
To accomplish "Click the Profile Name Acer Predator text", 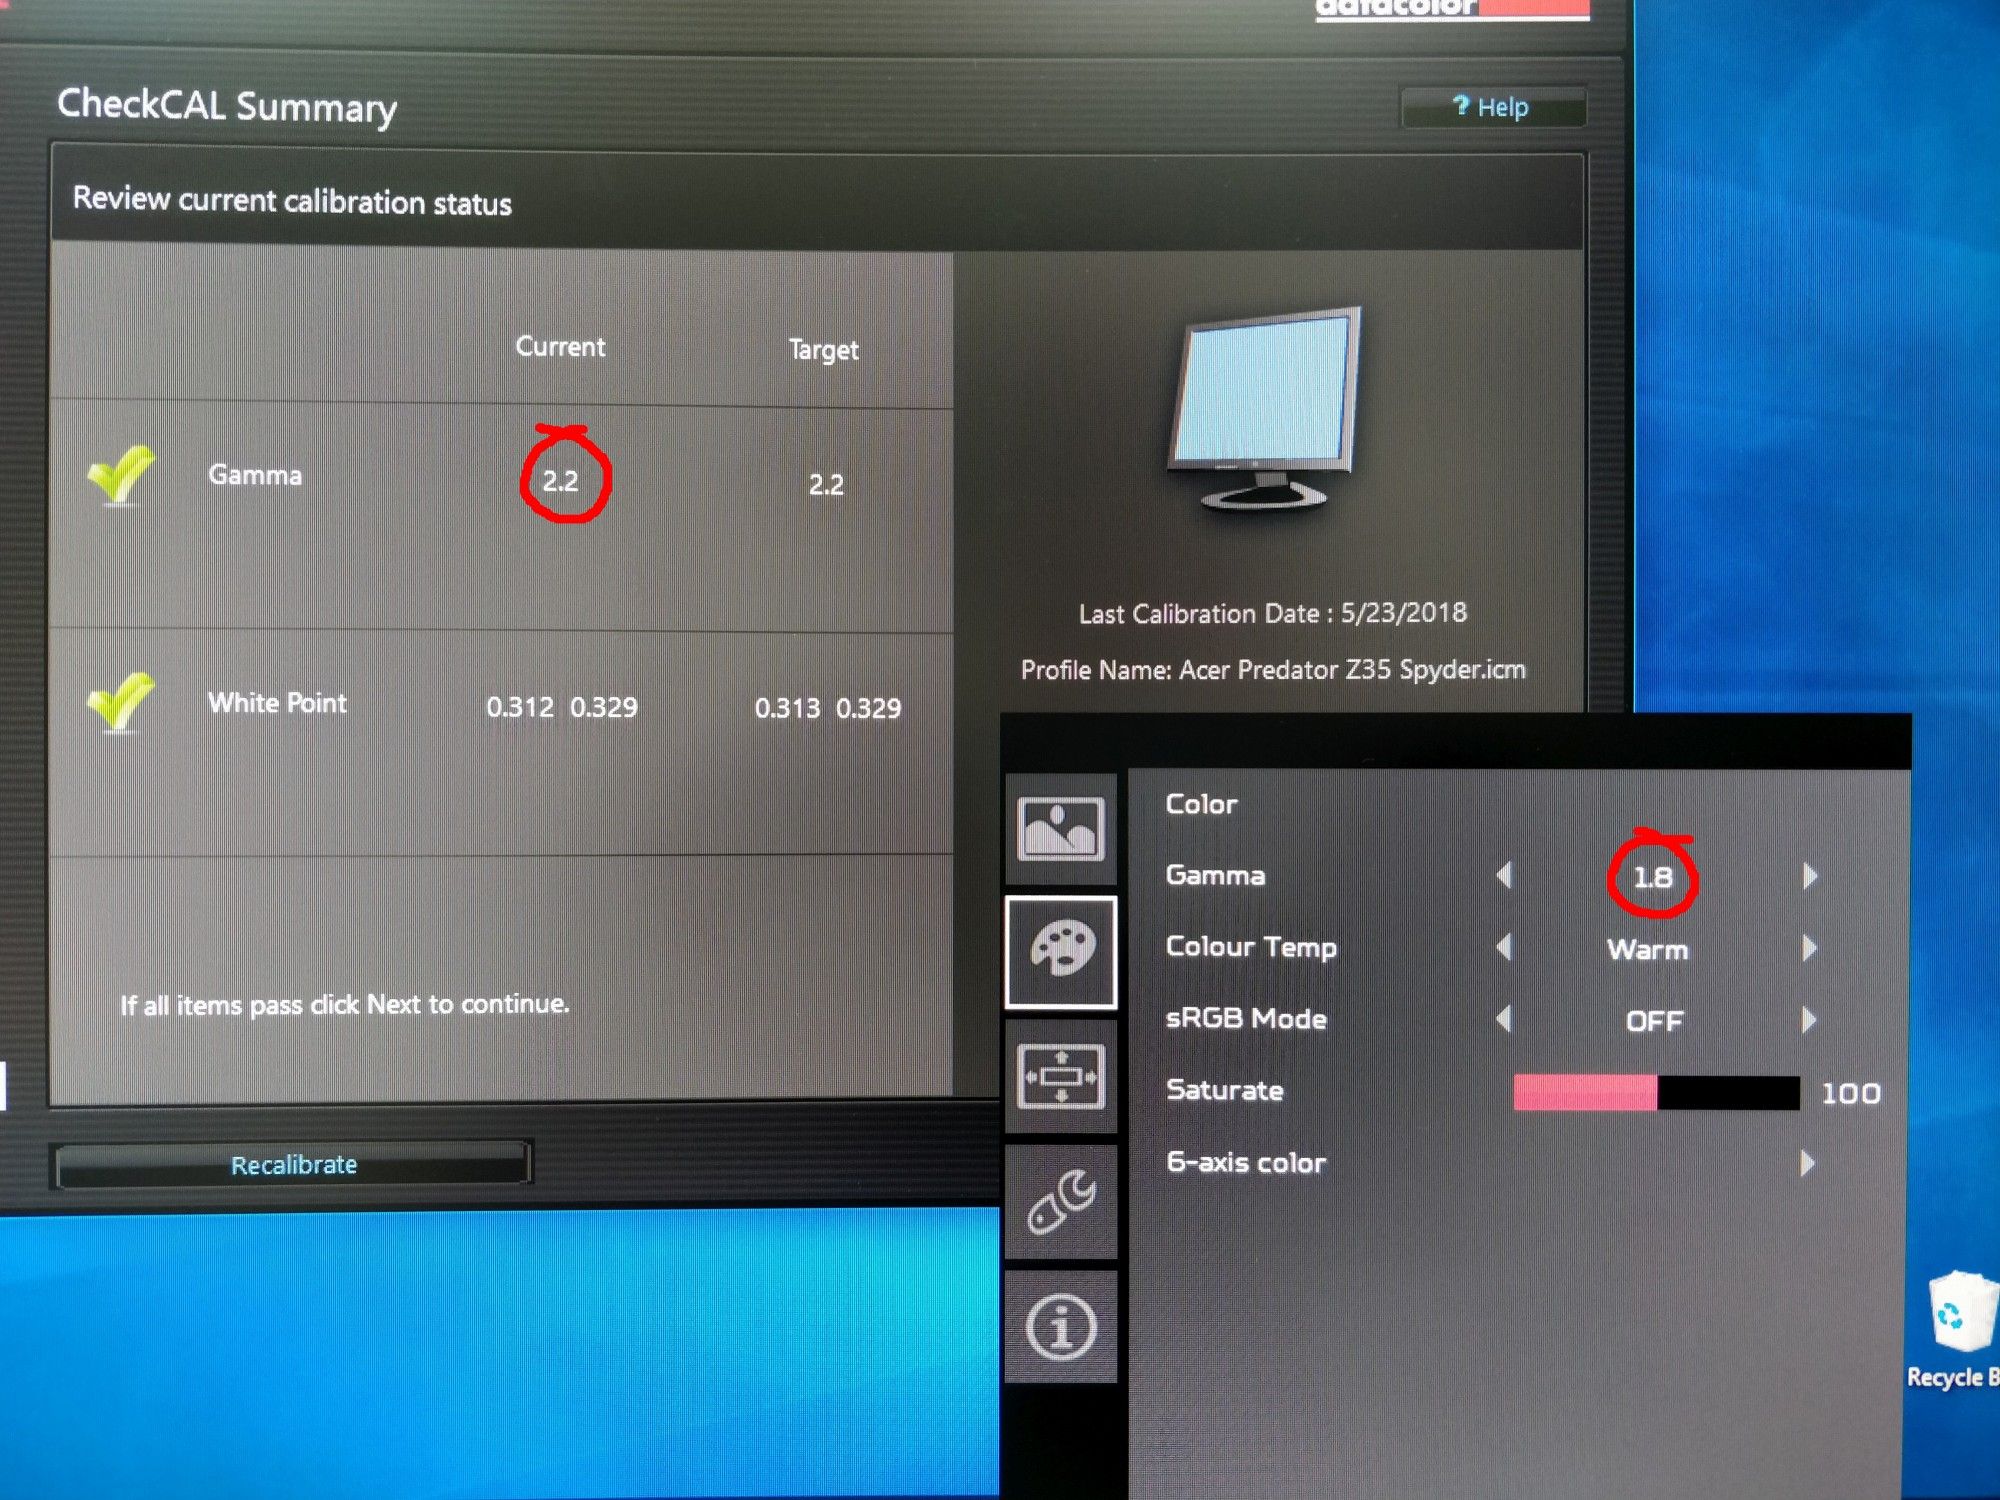I will tap(1273, 669).
